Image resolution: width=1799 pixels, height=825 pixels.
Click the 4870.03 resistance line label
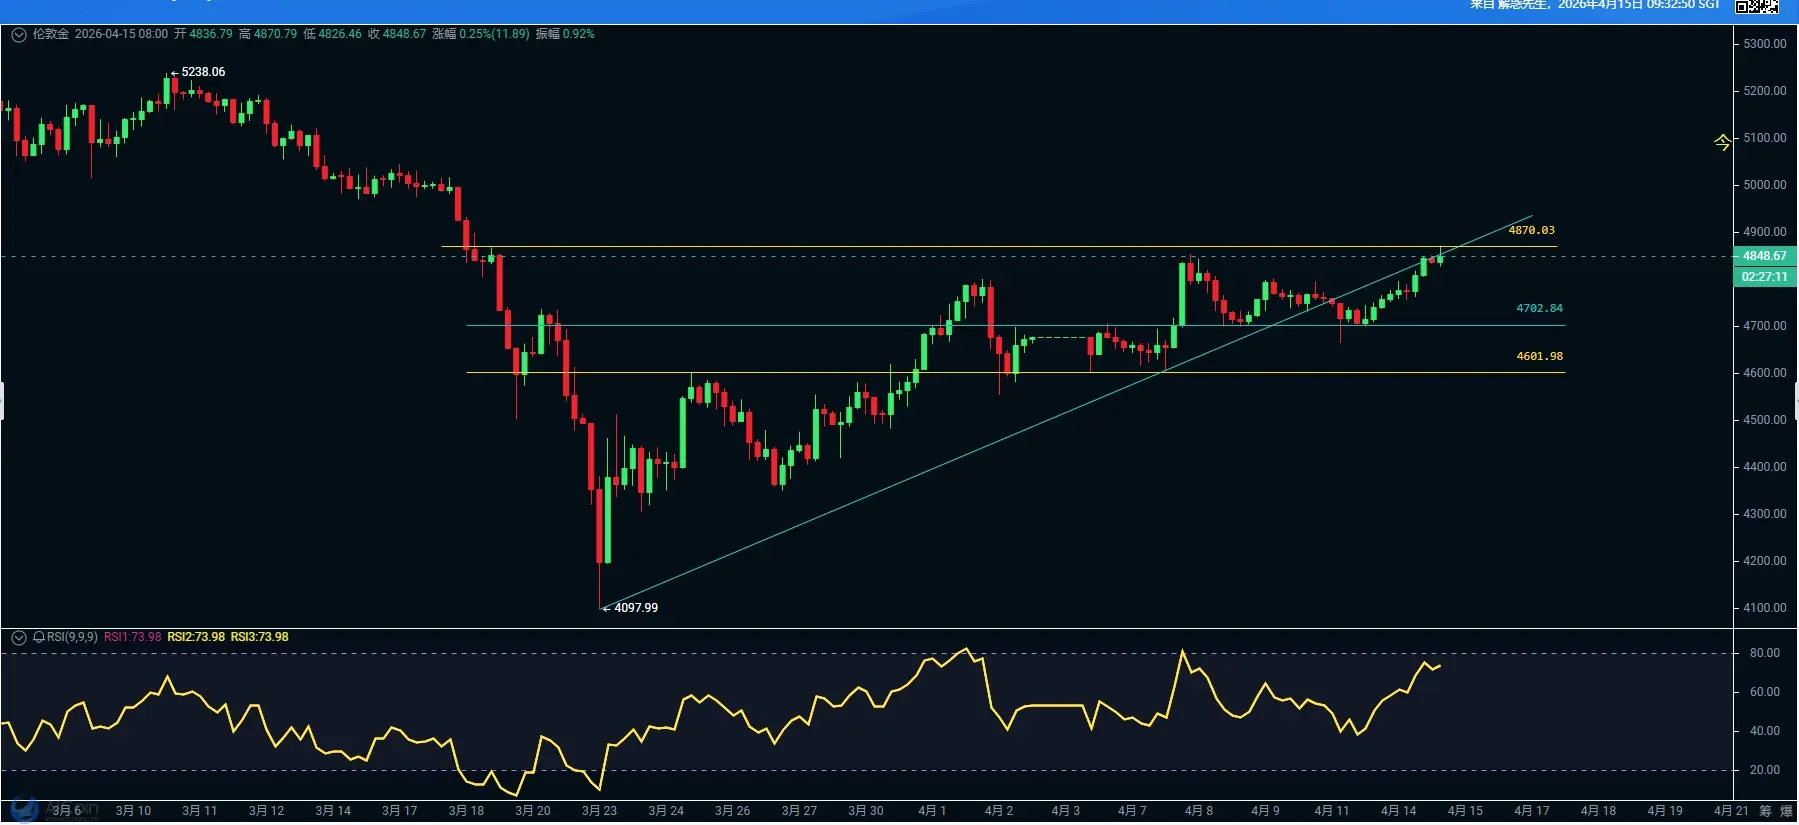[x=1531, y=230]
